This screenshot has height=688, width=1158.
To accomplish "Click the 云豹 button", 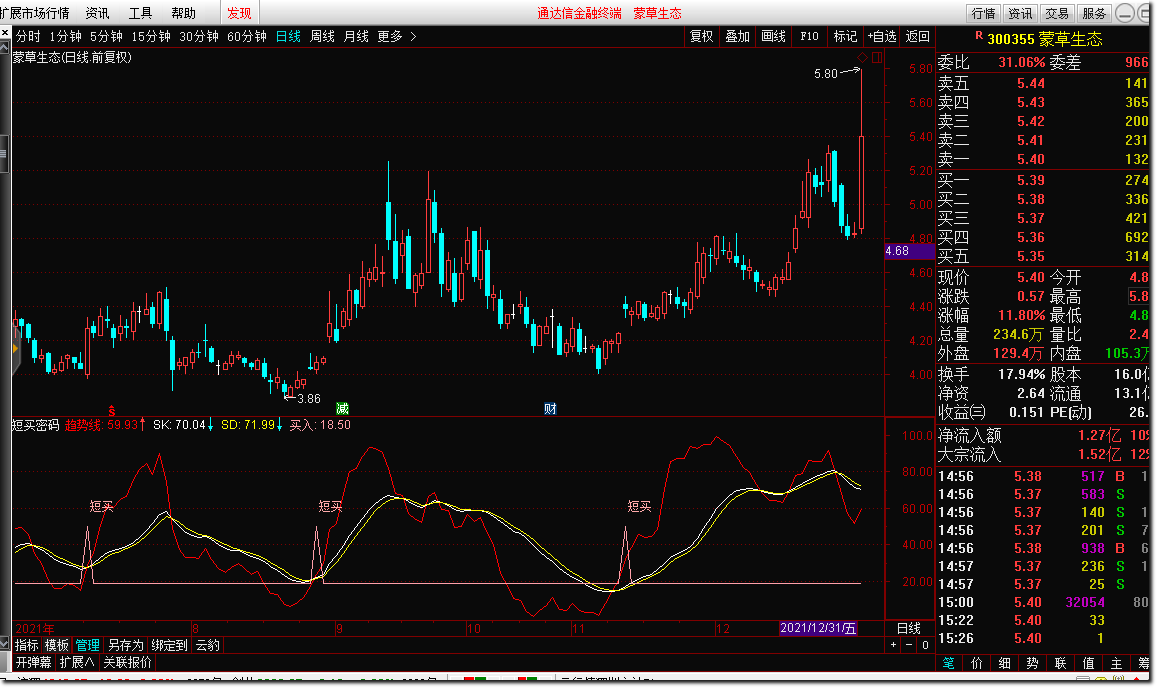I will click(208, 645).
